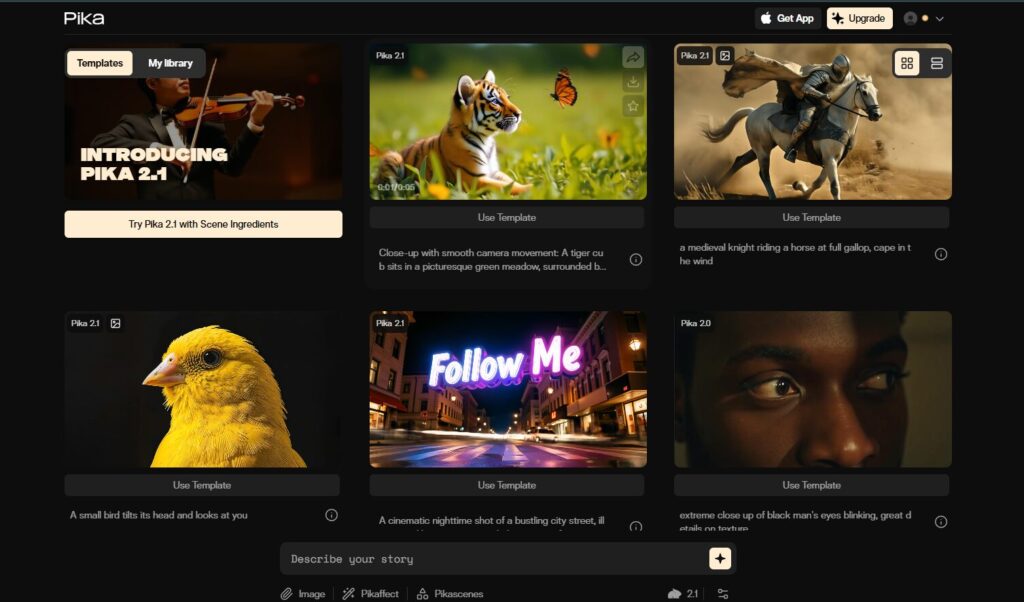Click Try Pika 2.1 with Scene Ingredients
1024x602 pixels.
click(203, 224)
